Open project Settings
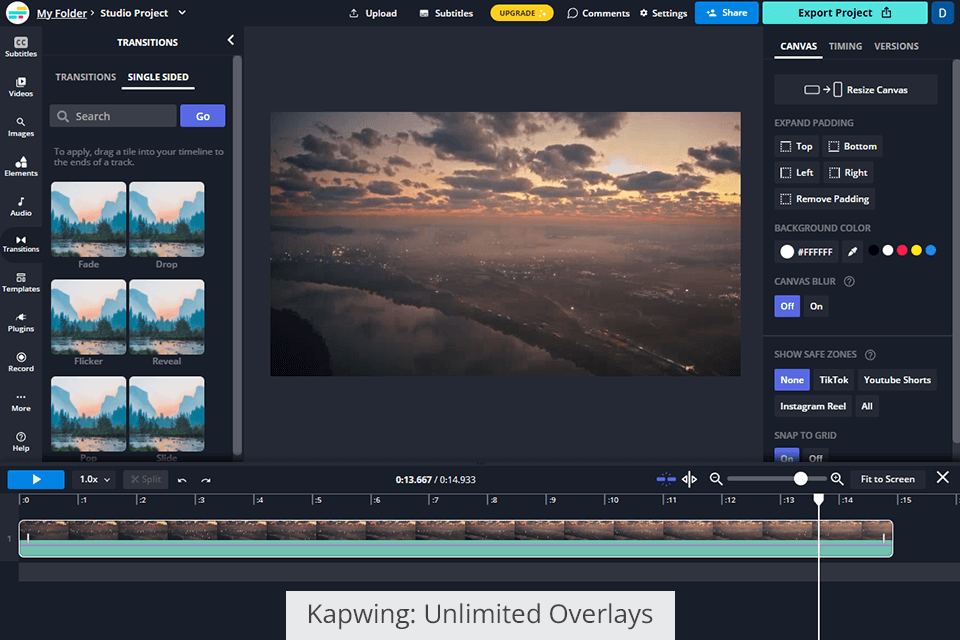This screenshot has height=640, width=960. coord(664,13)
